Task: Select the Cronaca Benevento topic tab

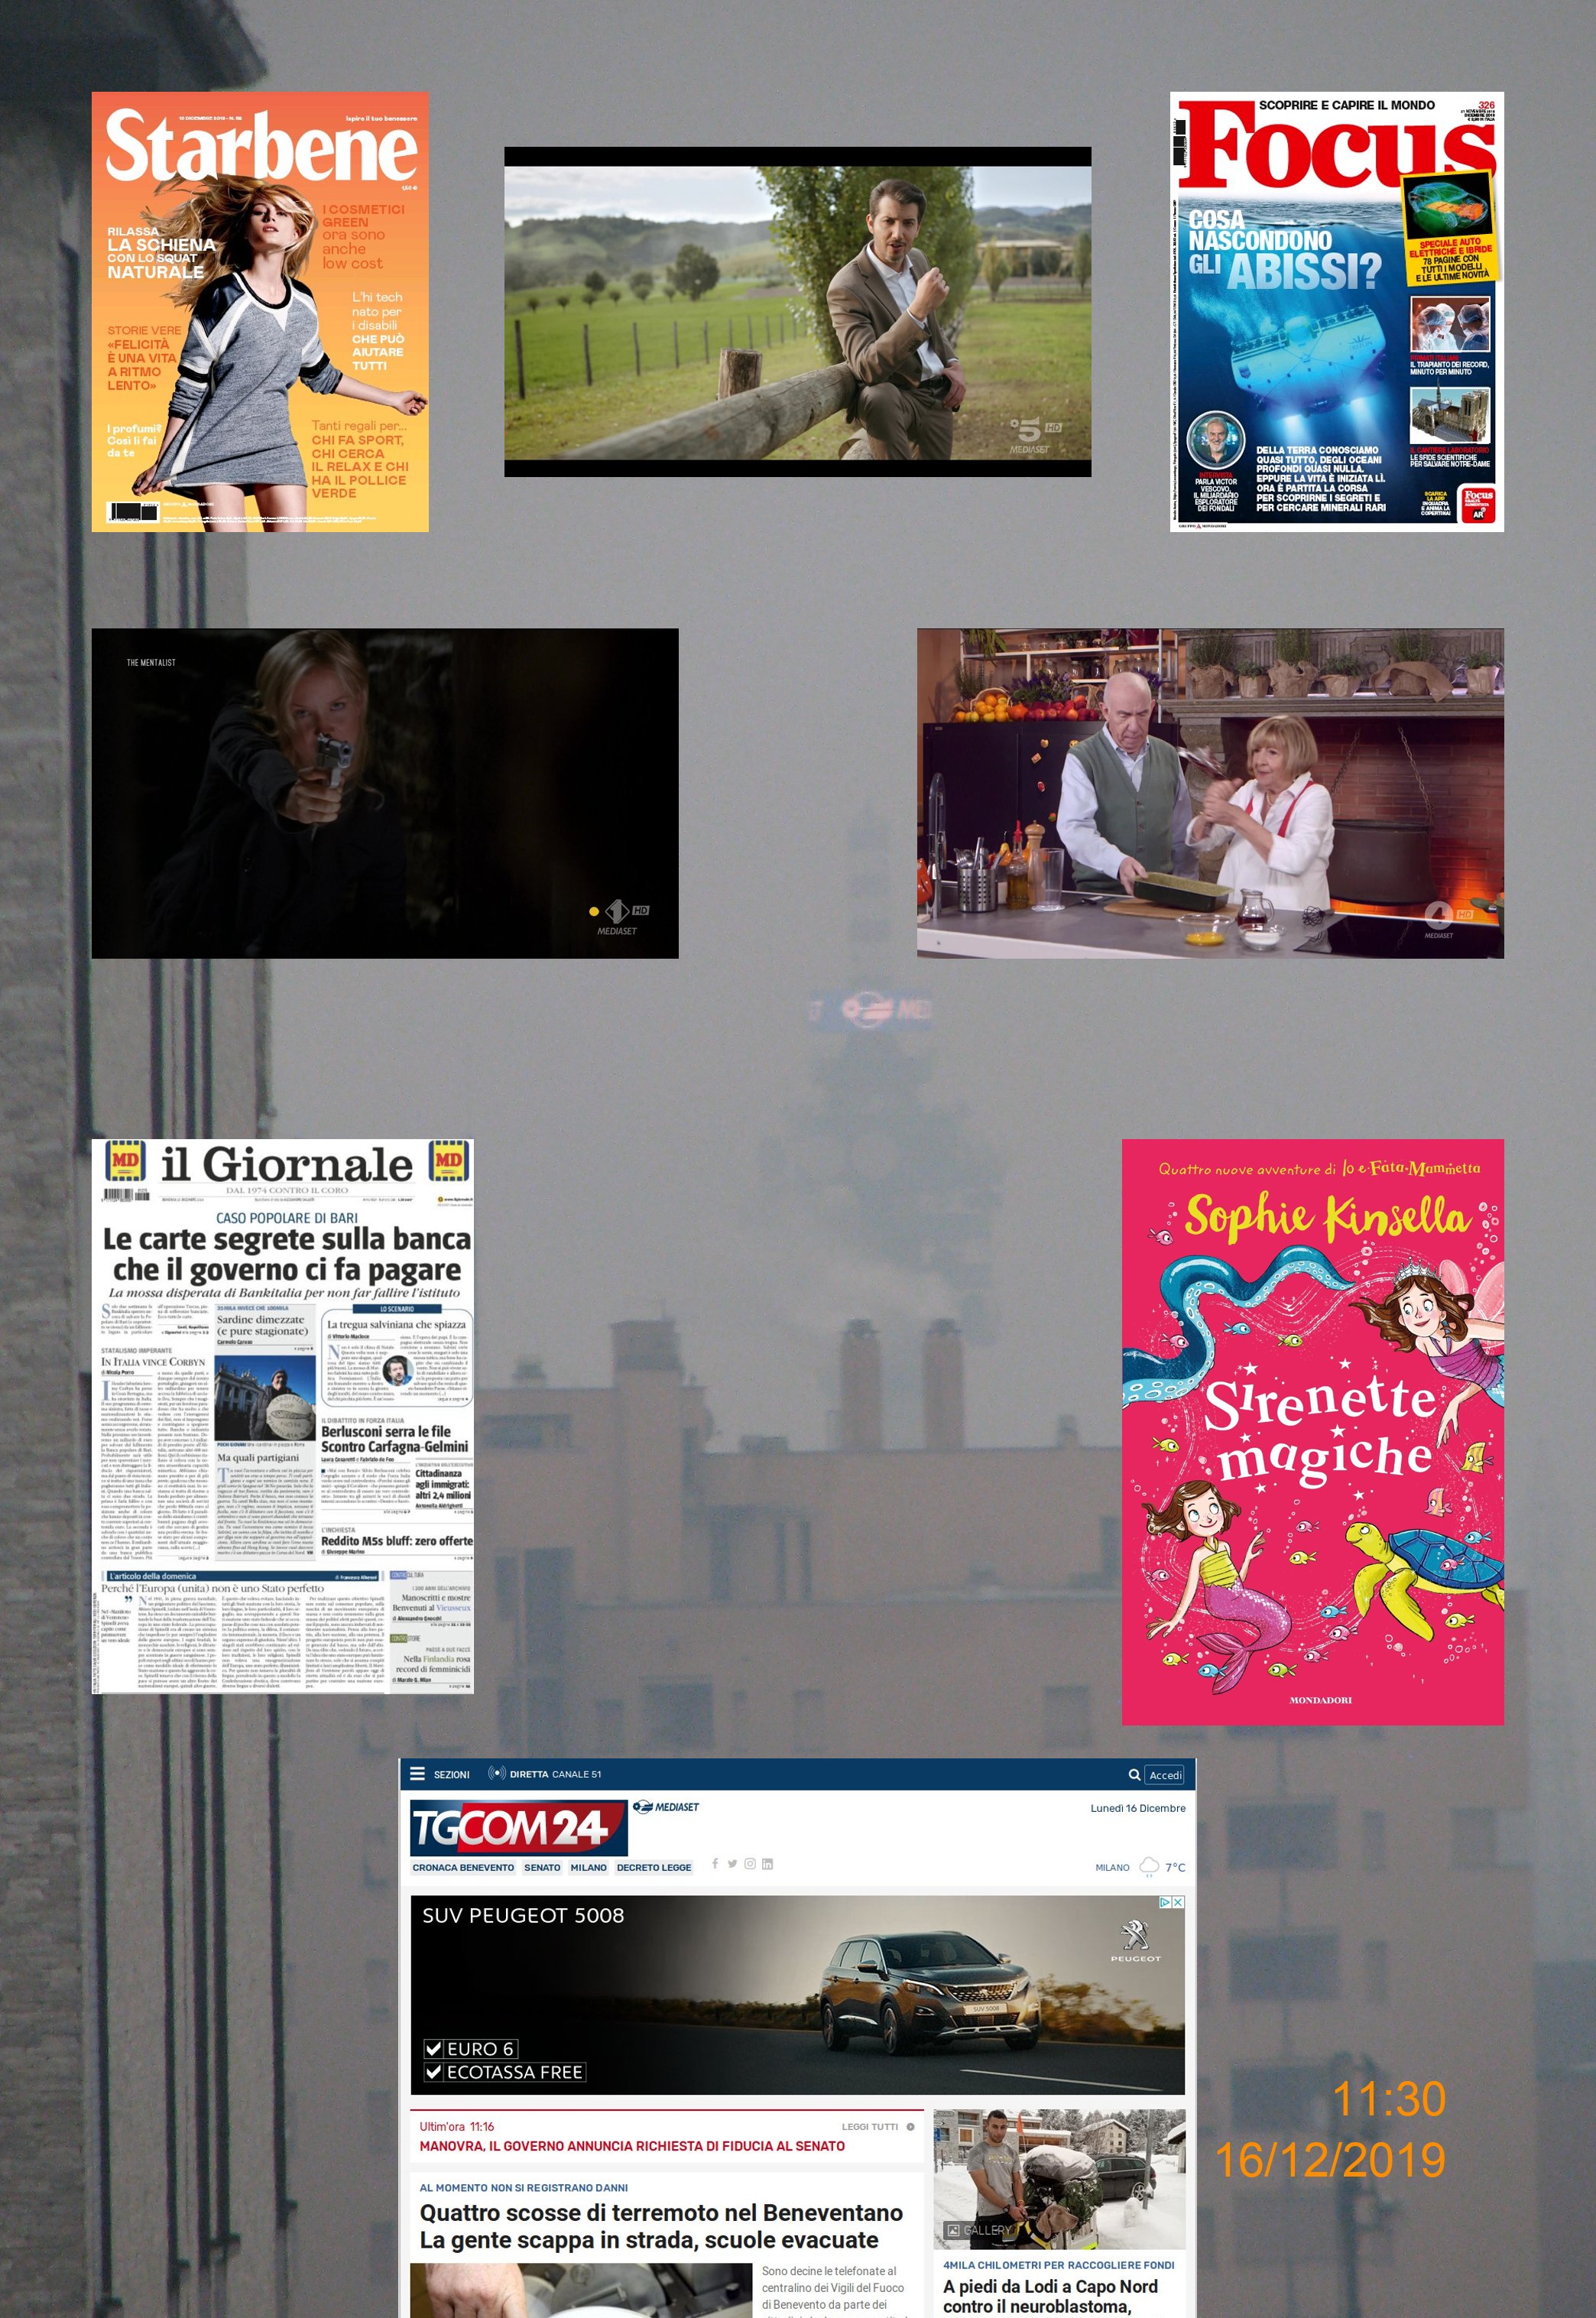Action: click(463, 1867)
